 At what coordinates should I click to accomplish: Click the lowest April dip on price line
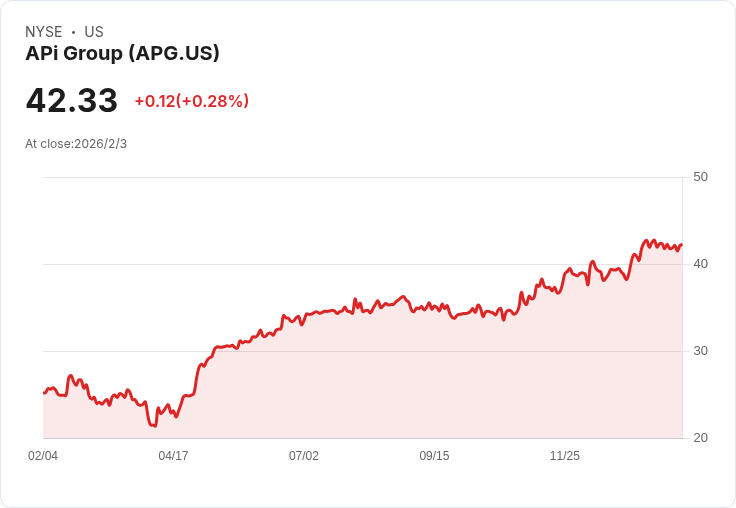point(153,426)
